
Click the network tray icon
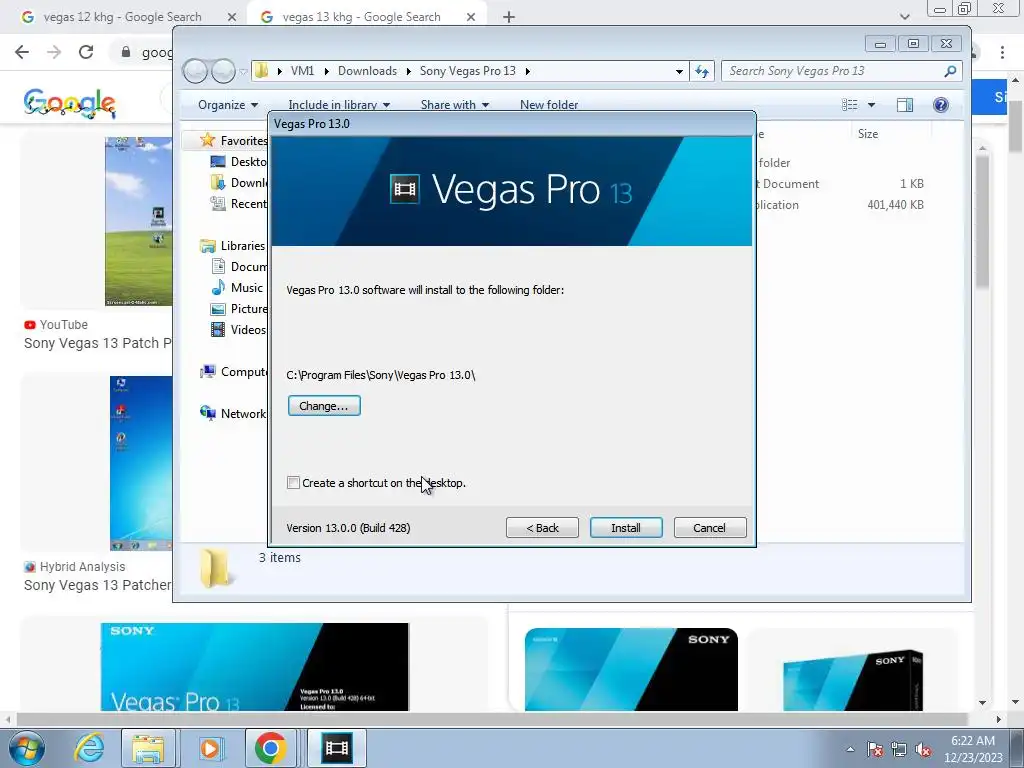tap(899, 749)
